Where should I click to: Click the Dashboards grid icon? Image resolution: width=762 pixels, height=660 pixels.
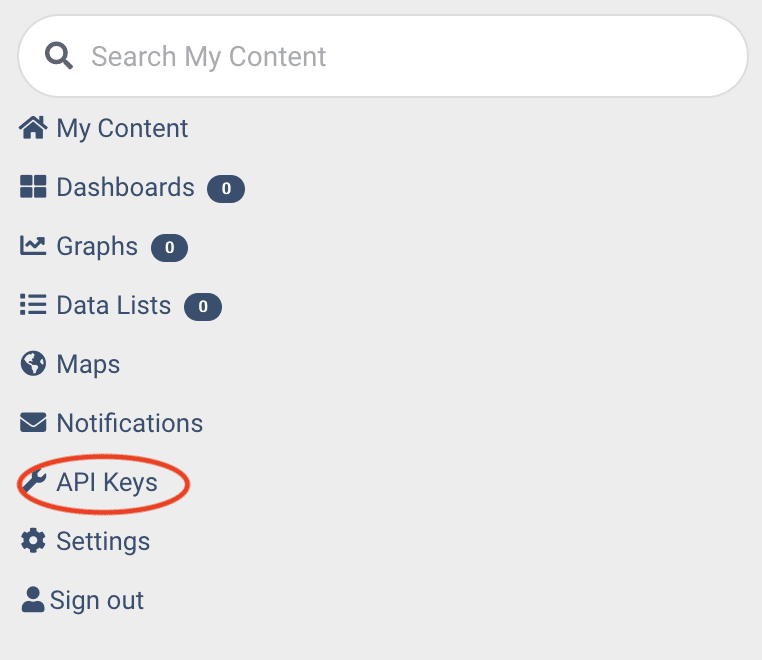click(33, 187)
